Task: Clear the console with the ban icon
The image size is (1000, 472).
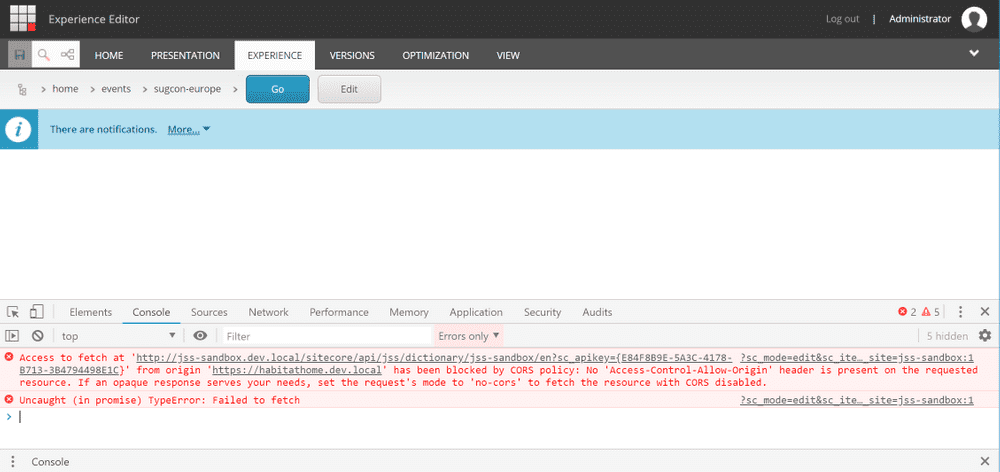Action: 38,336
